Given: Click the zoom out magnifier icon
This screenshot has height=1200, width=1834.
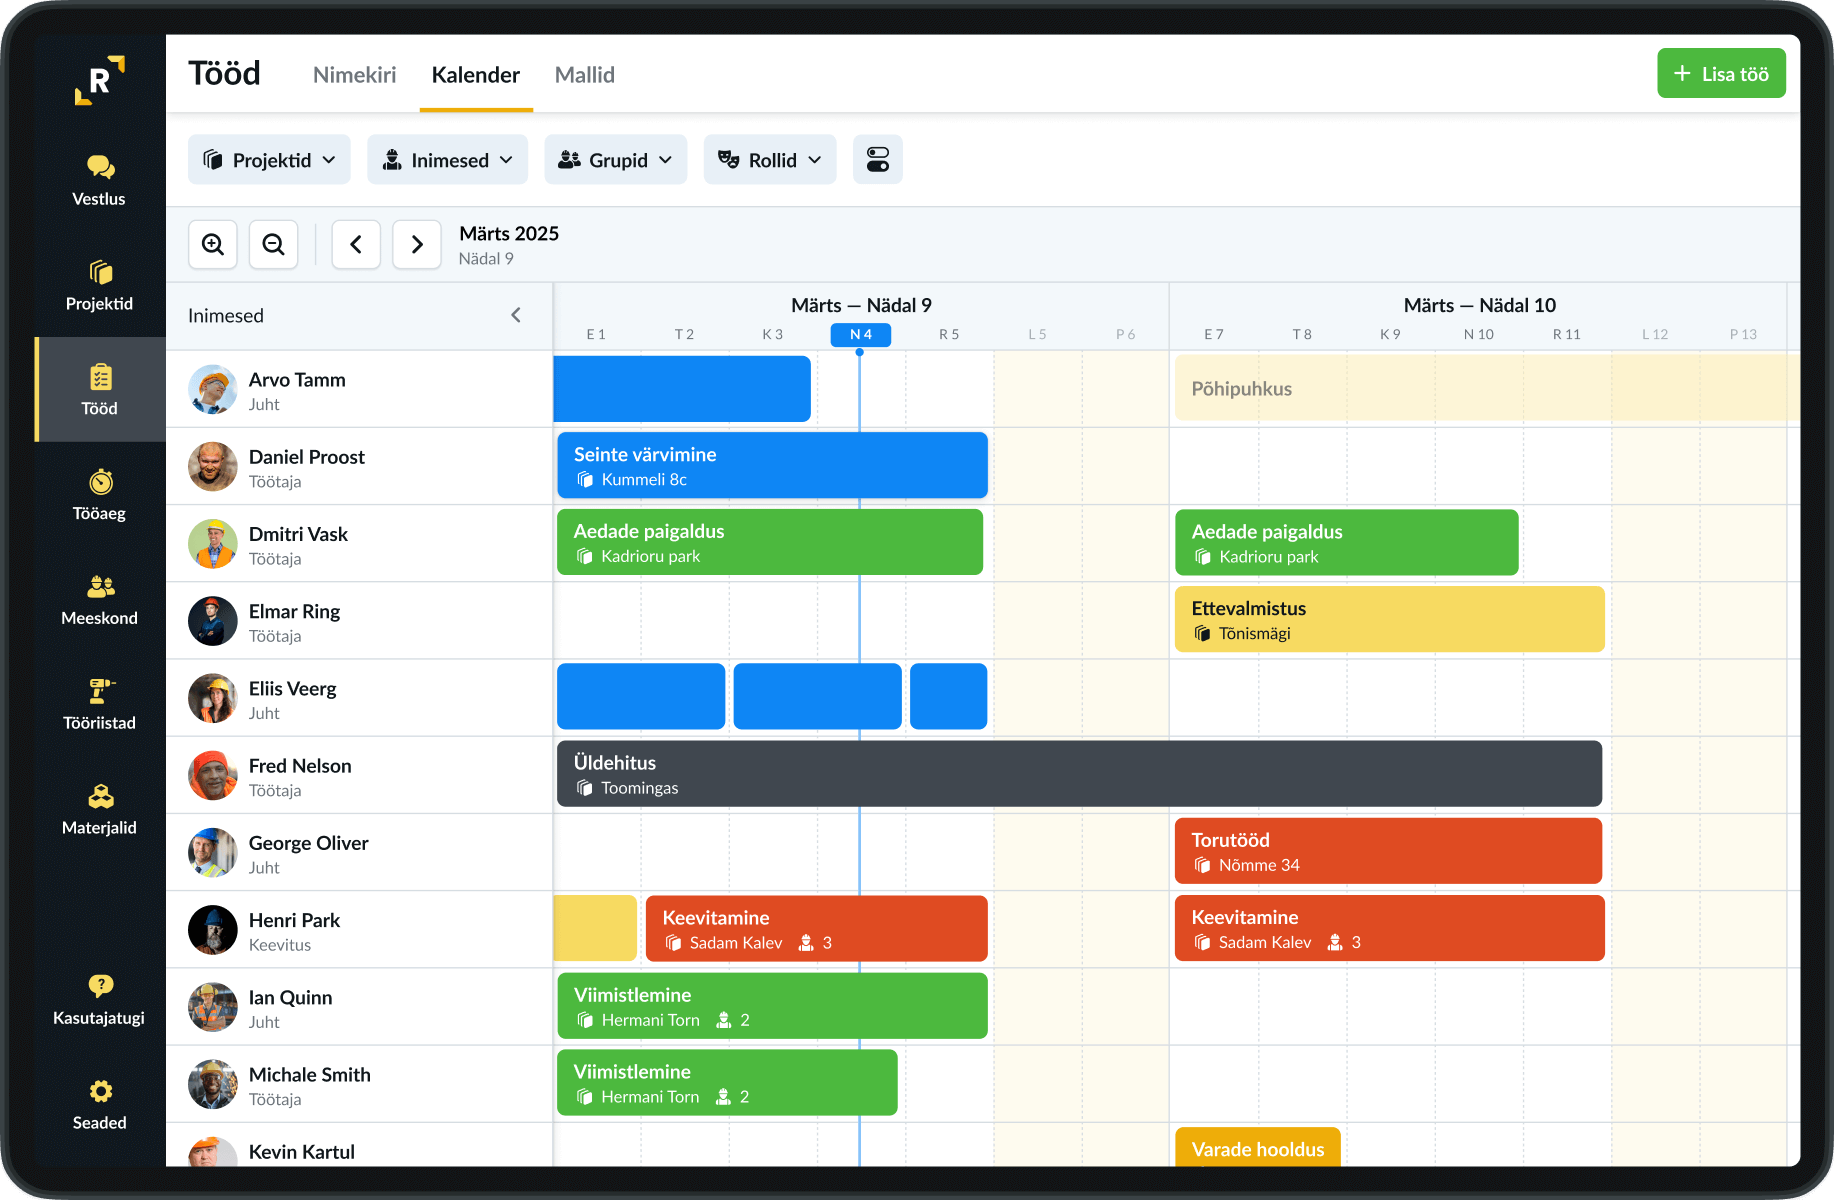Looking at the screenshot, I should tap(273, 244).
